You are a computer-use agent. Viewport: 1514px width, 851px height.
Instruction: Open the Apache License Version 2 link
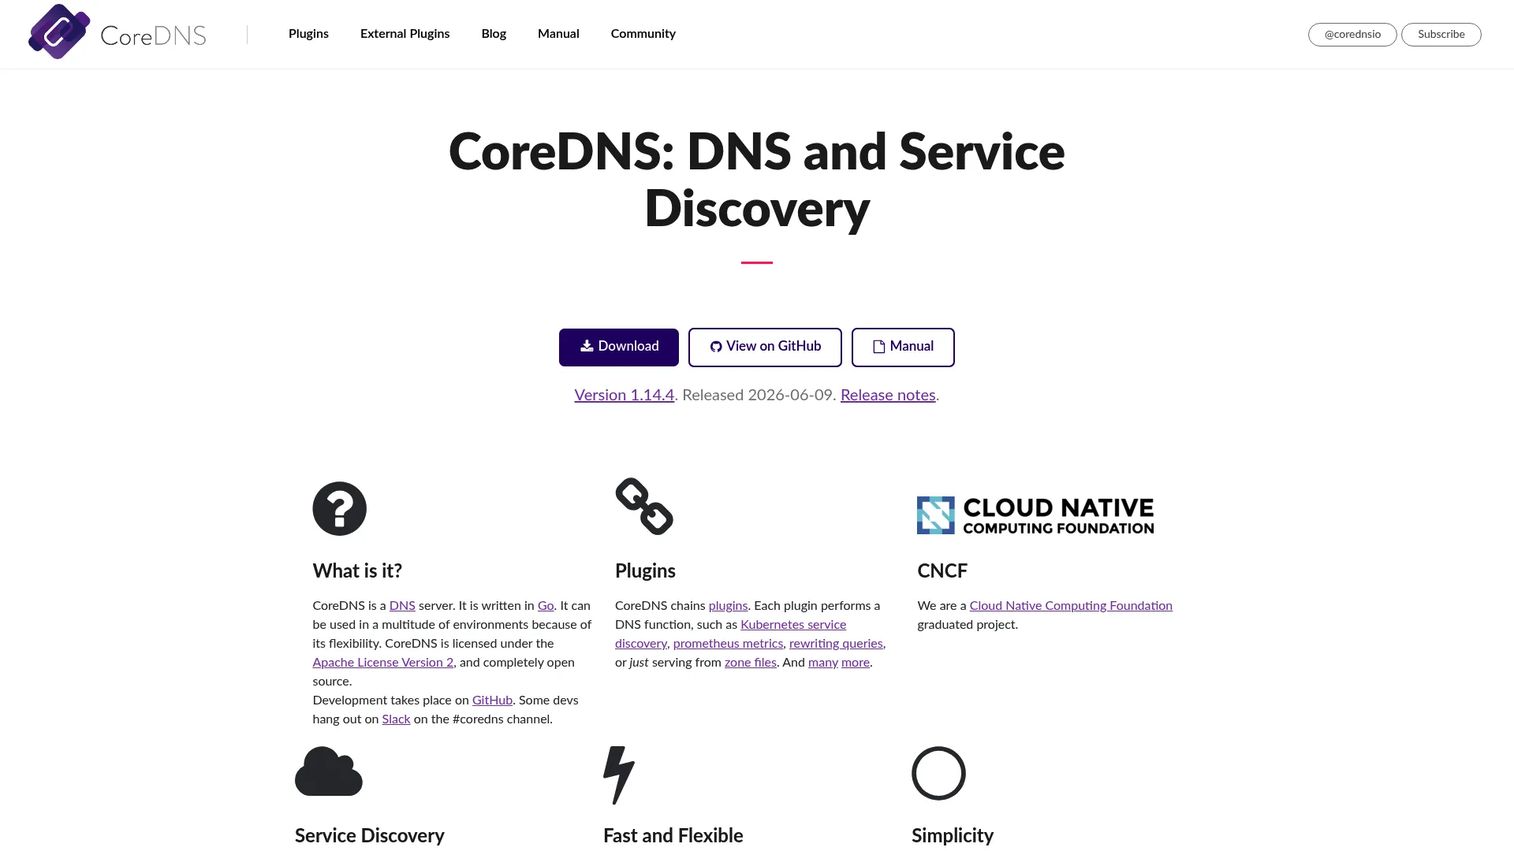pos(383,663)
